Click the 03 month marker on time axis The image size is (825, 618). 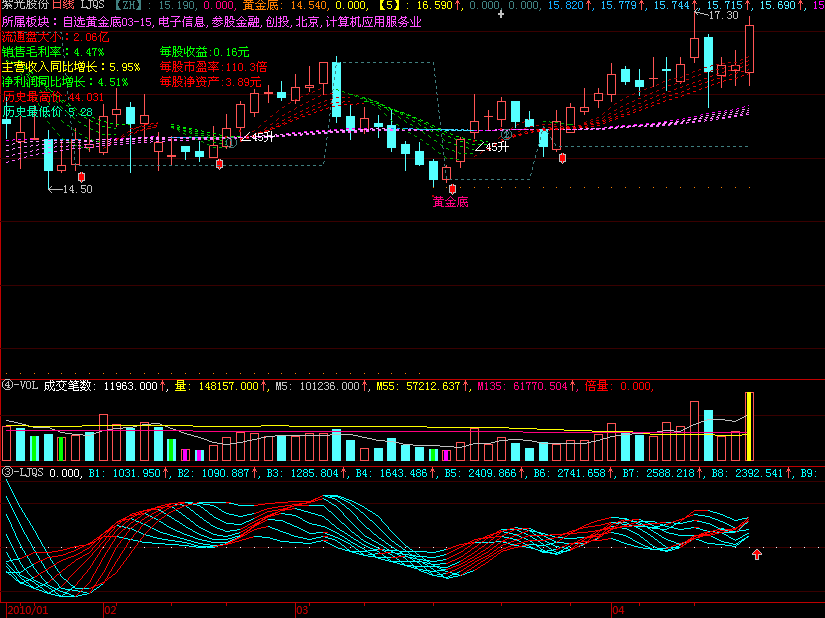[x=301, y=608]
